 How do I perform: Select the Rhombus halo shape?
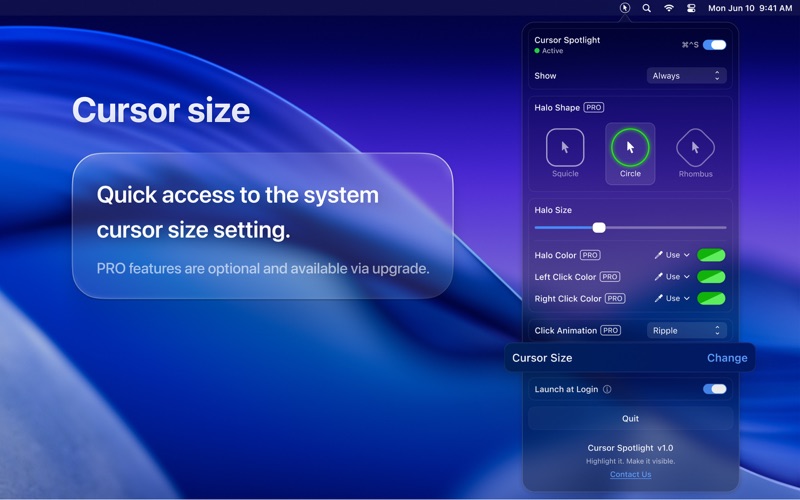[x=695, y=153]
